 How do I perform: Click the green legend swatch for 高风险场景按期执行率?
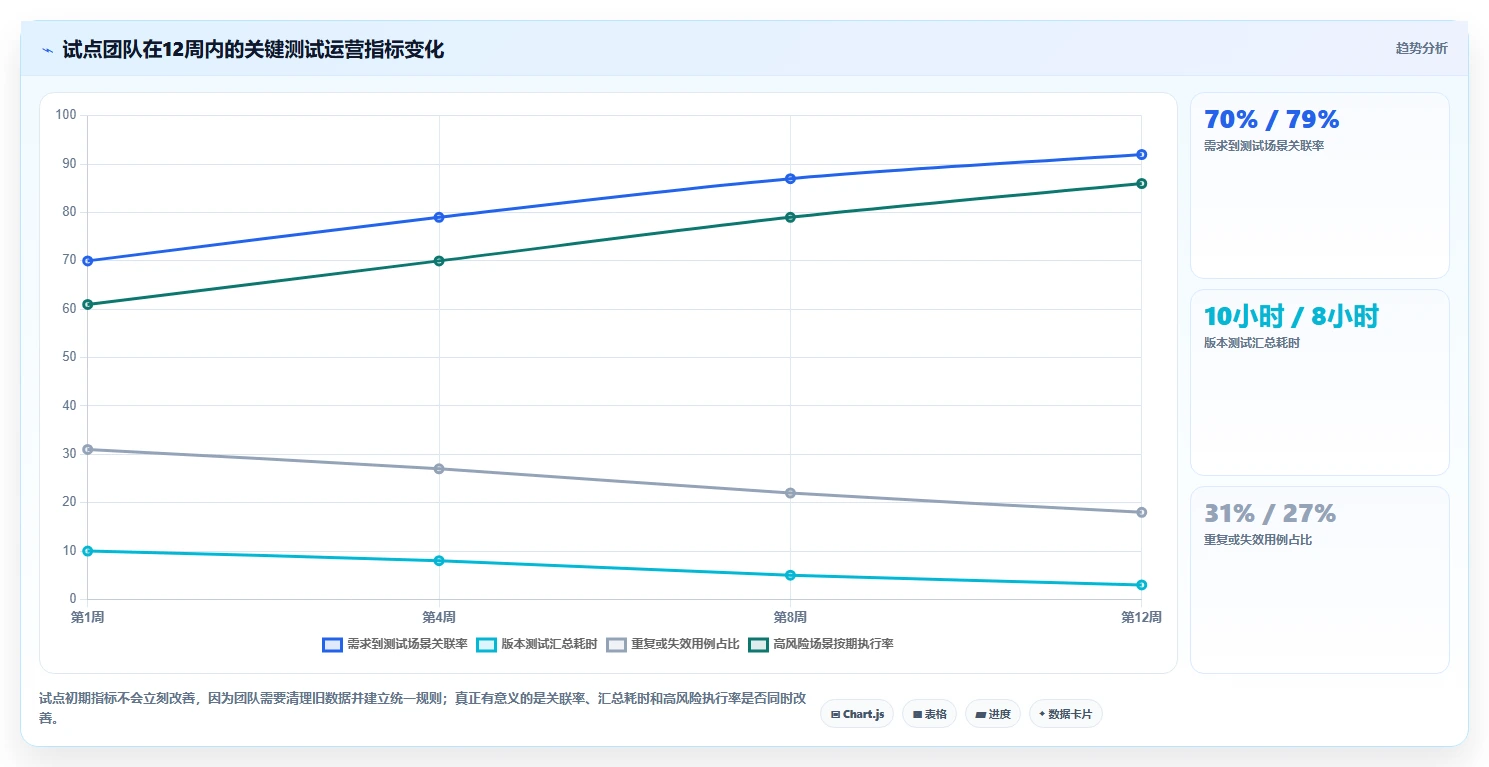click(758, 644)
